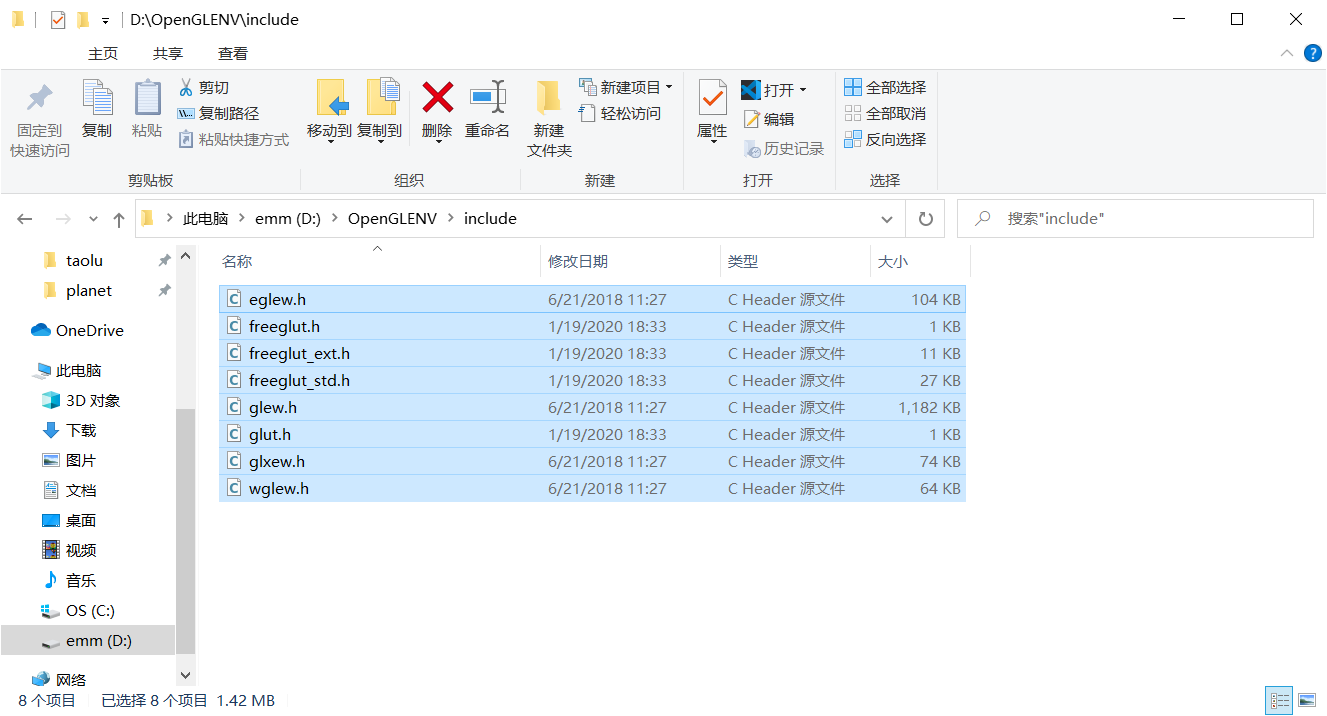Navigate to OpenGLENV via breadcrumb
Screen dimensions: 1327x716
tap(393, 218)
